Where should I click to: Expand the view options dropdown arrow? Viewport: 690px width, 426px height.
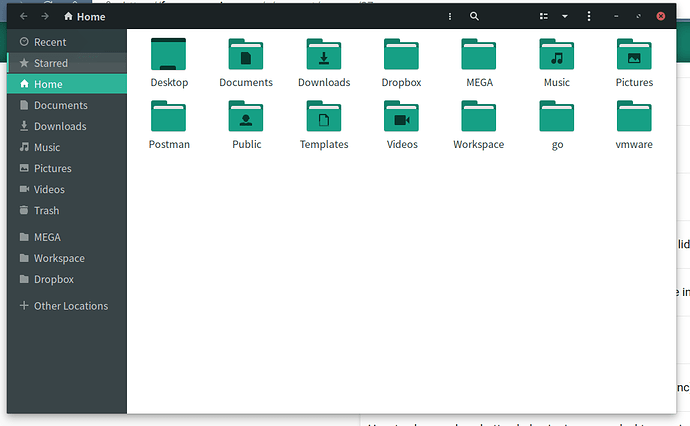click(x=565, y=16)
